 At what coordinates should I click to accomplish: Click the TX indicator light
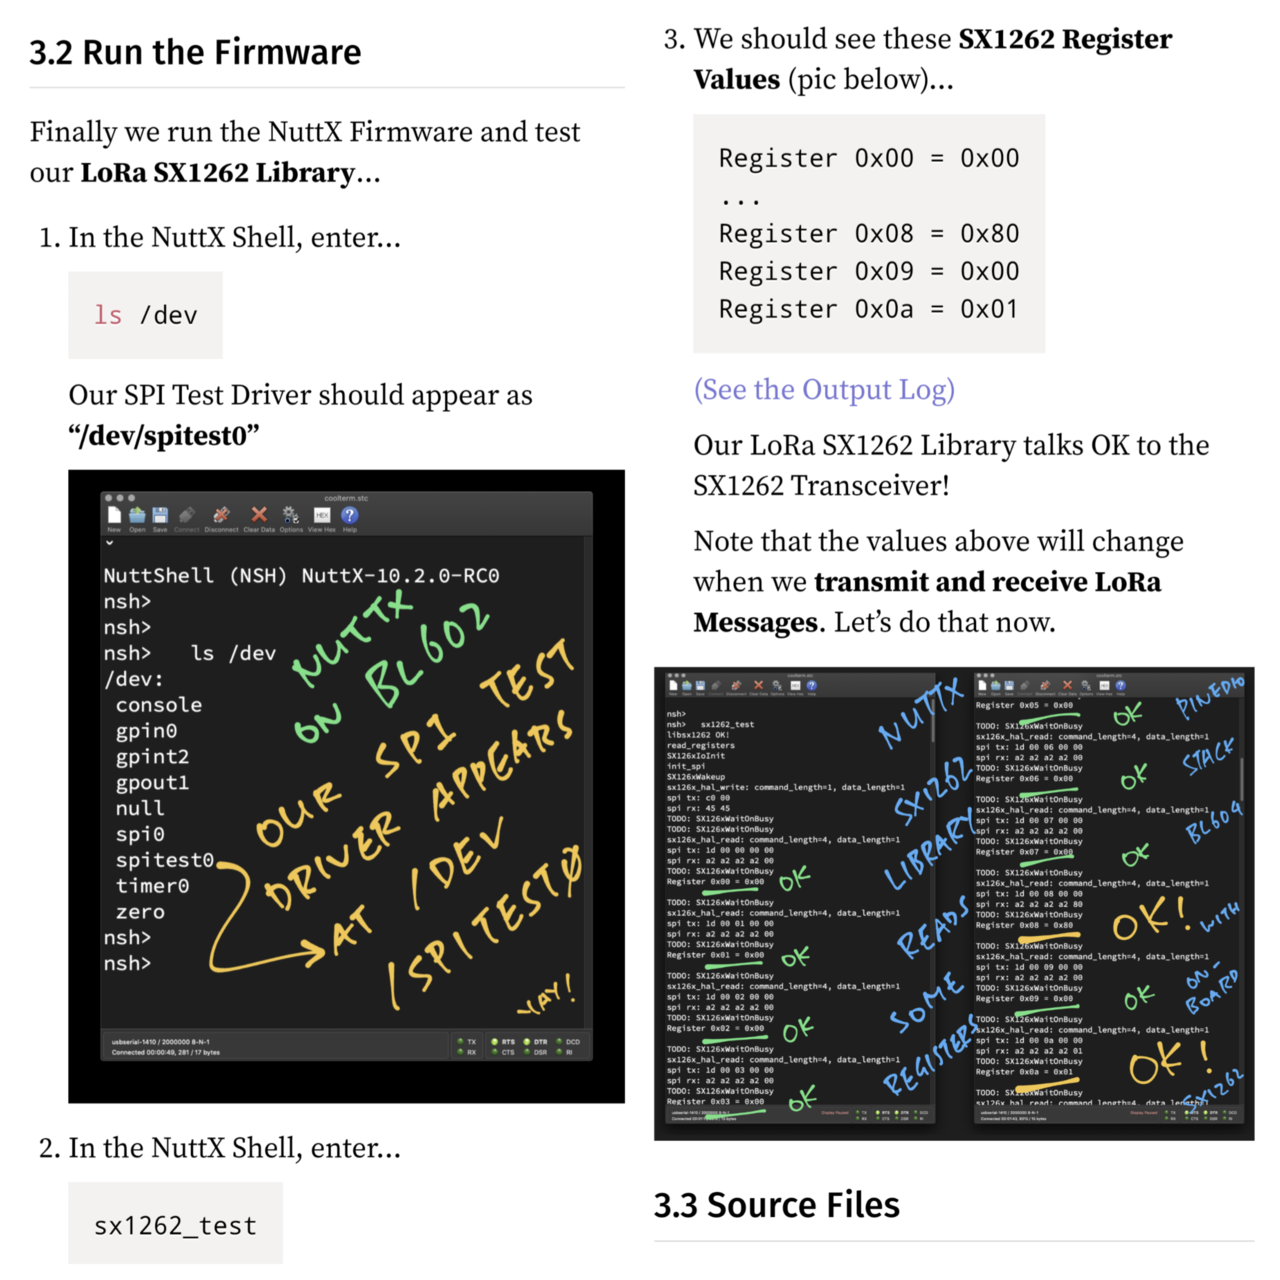(x=467, y=1042)
